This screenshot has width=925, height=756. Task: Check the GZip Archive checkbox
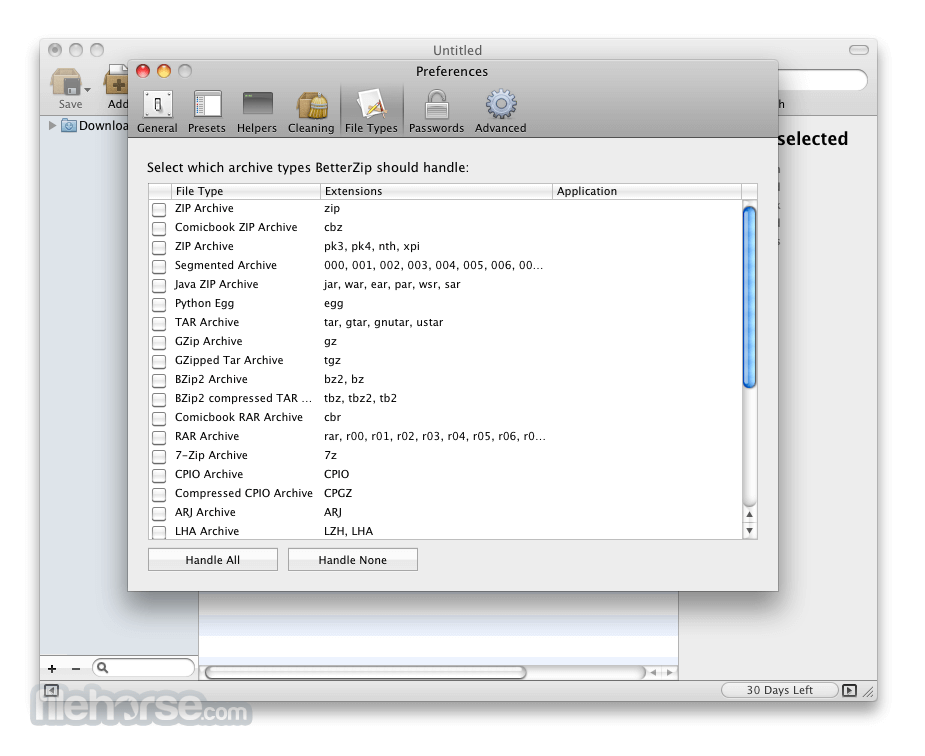[x=159, y=342]
